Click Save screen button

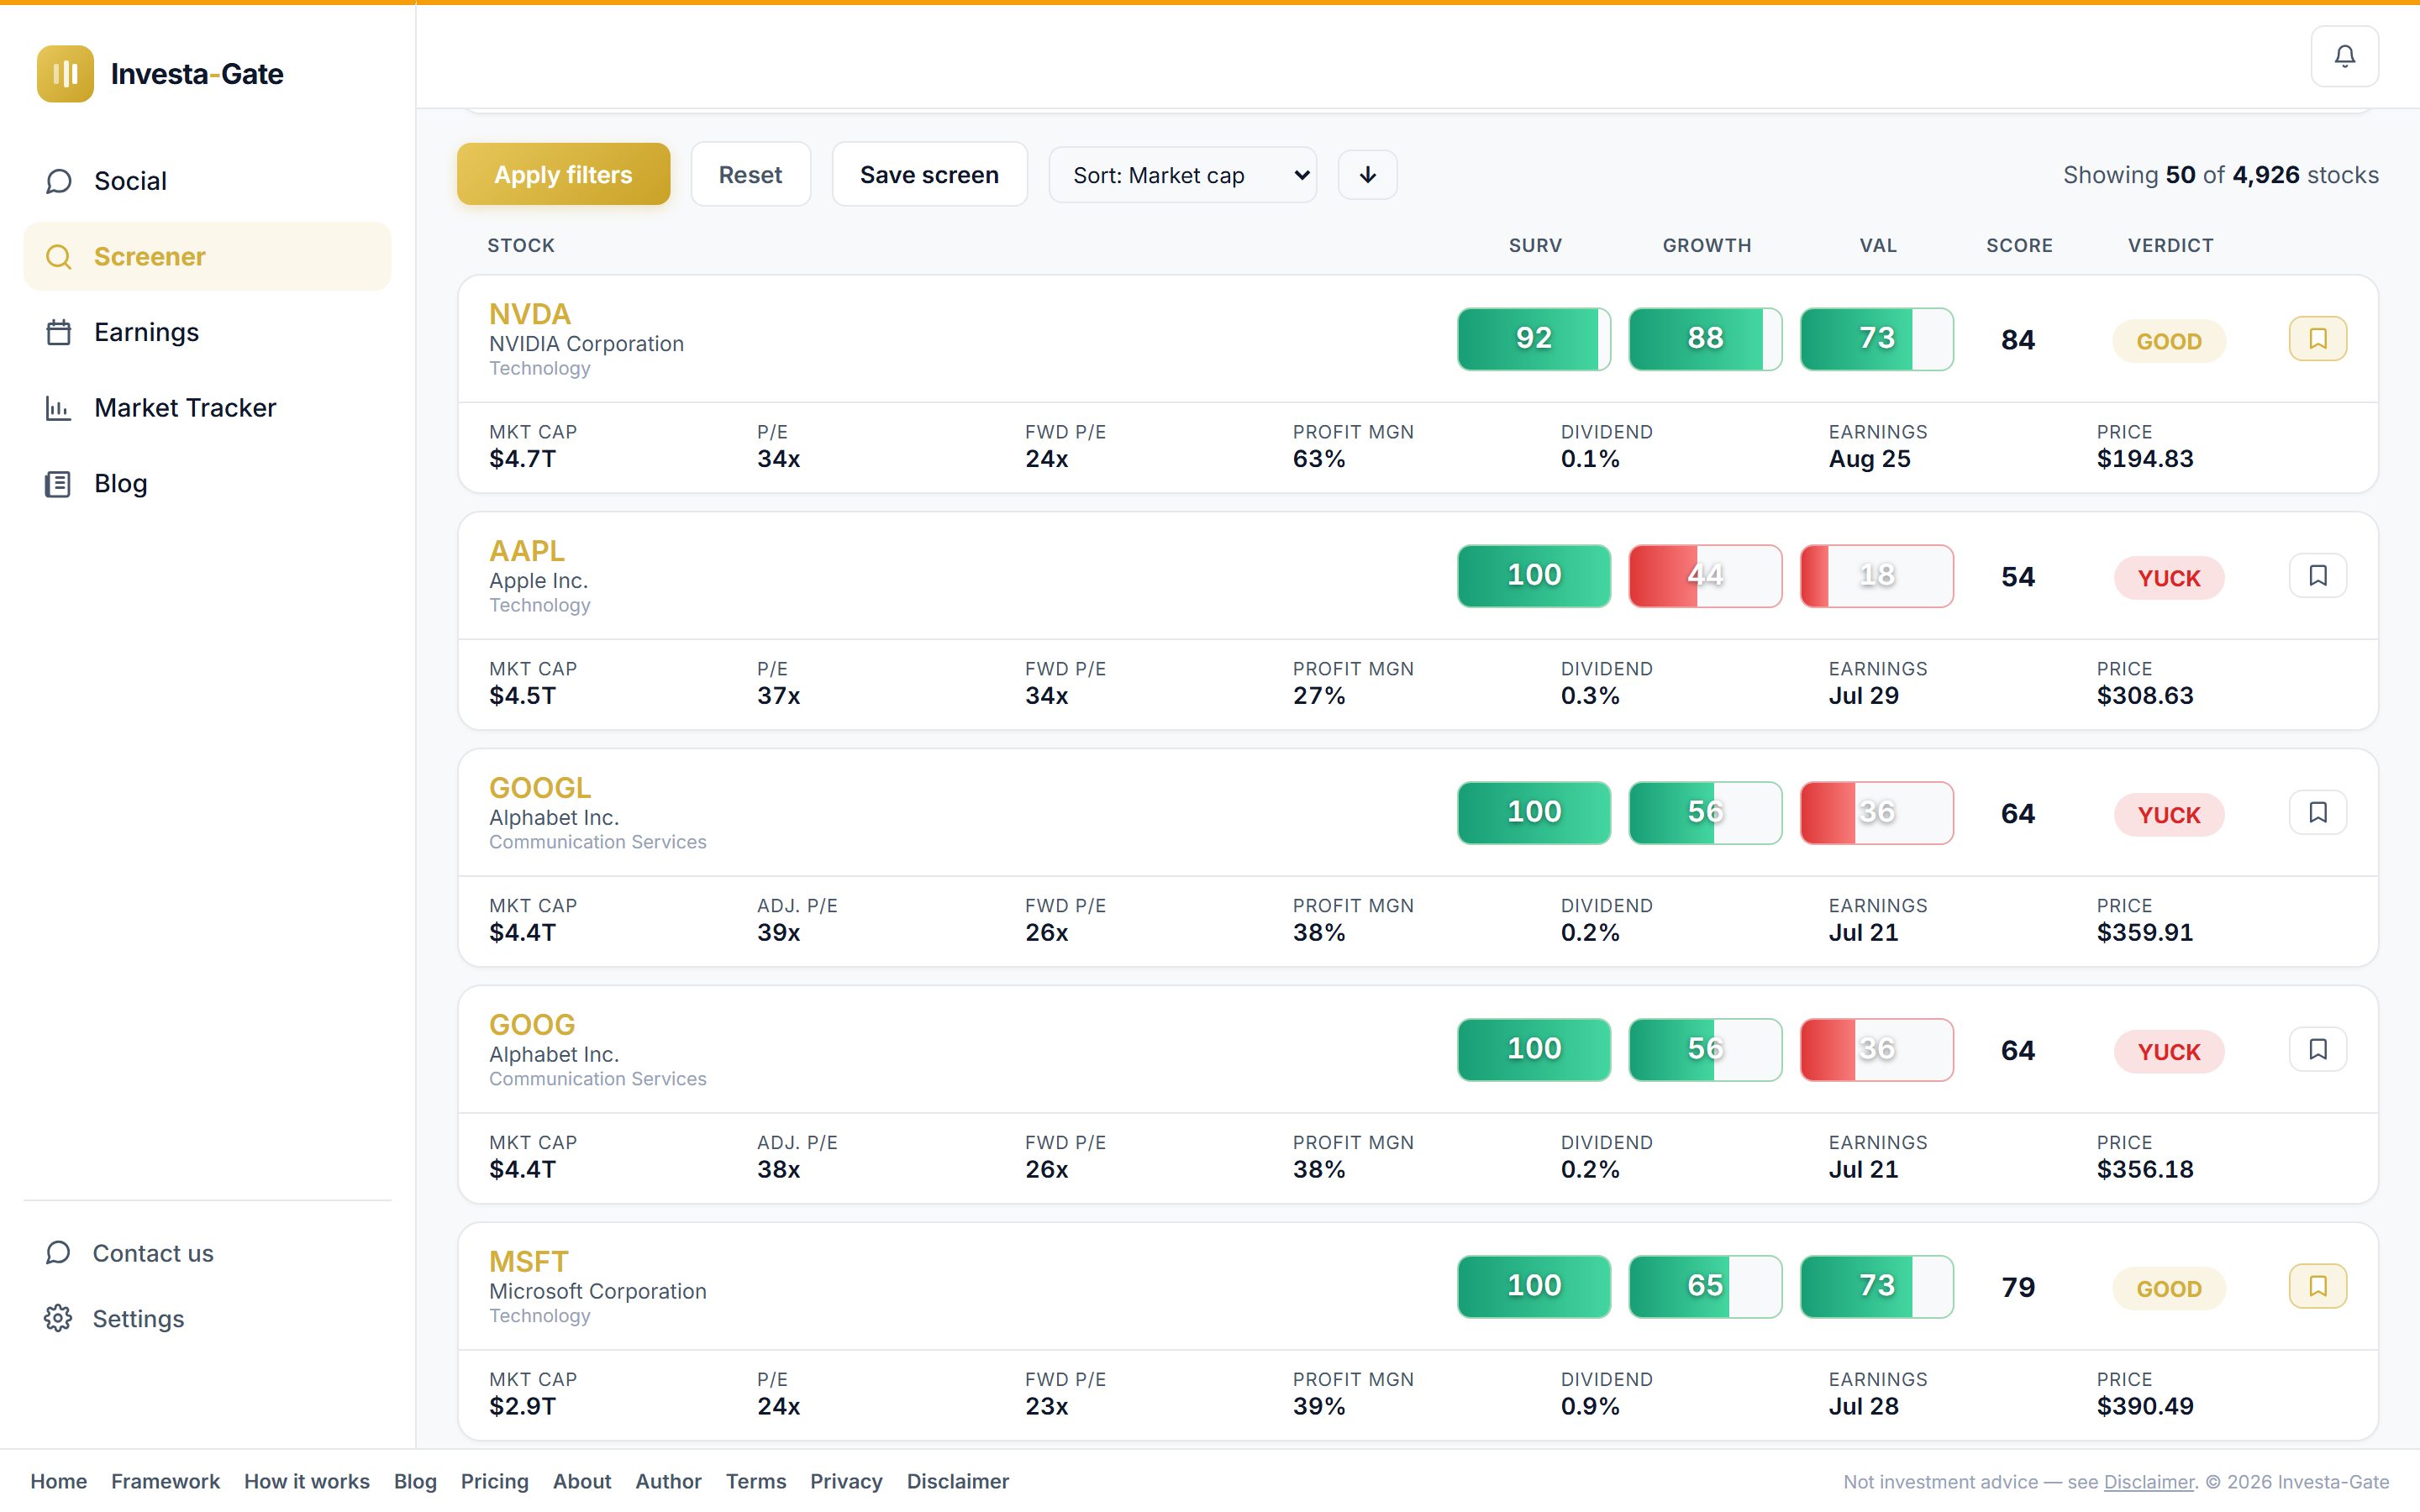pyautogui.click(x=929, y=175)
